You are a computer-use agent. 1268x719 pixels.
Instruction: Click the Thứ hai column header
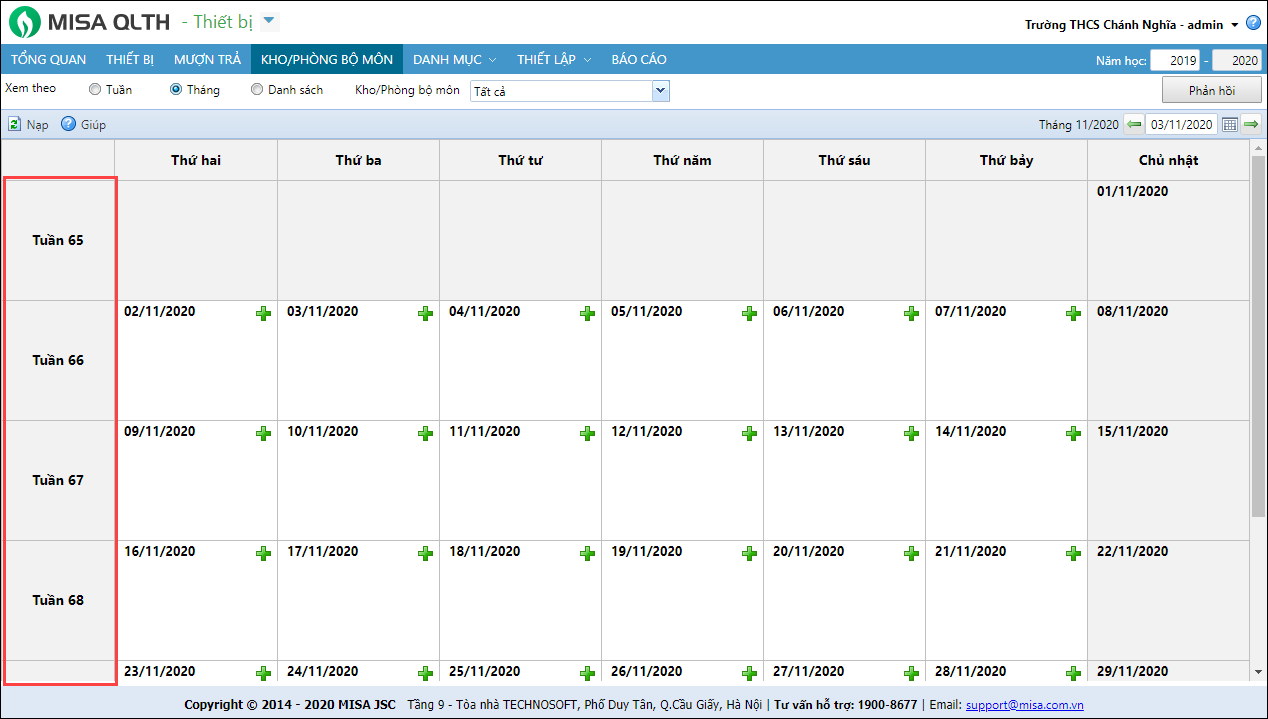coord(196,160)
